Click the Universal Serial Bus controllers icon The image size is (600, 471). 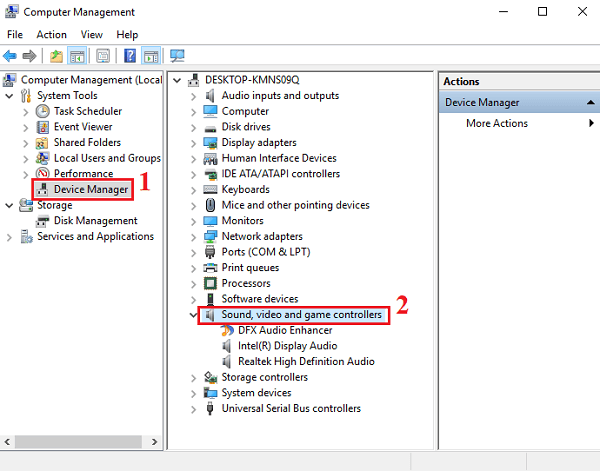pos(211,408)
